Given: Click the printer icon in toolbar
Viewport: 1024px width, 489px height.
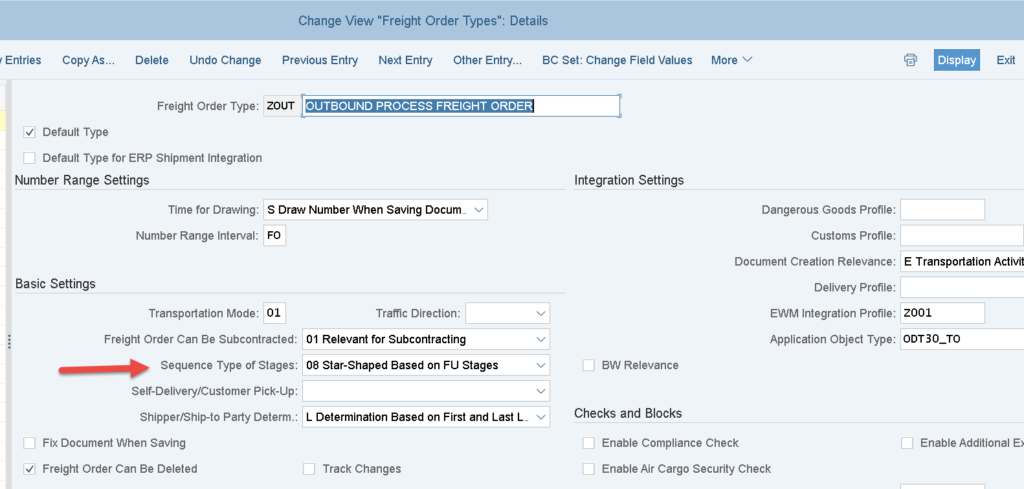Looking at the screenshot, I should (x=910, y=60).
